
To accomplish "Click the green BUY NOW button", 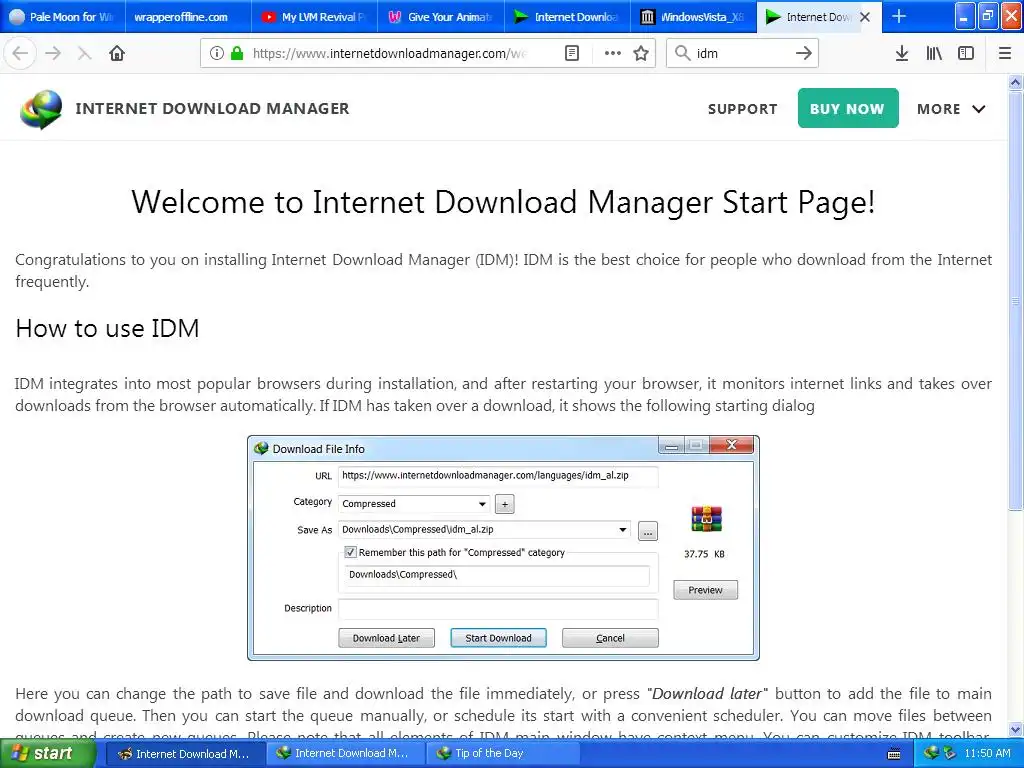I will tap(848, 108).
